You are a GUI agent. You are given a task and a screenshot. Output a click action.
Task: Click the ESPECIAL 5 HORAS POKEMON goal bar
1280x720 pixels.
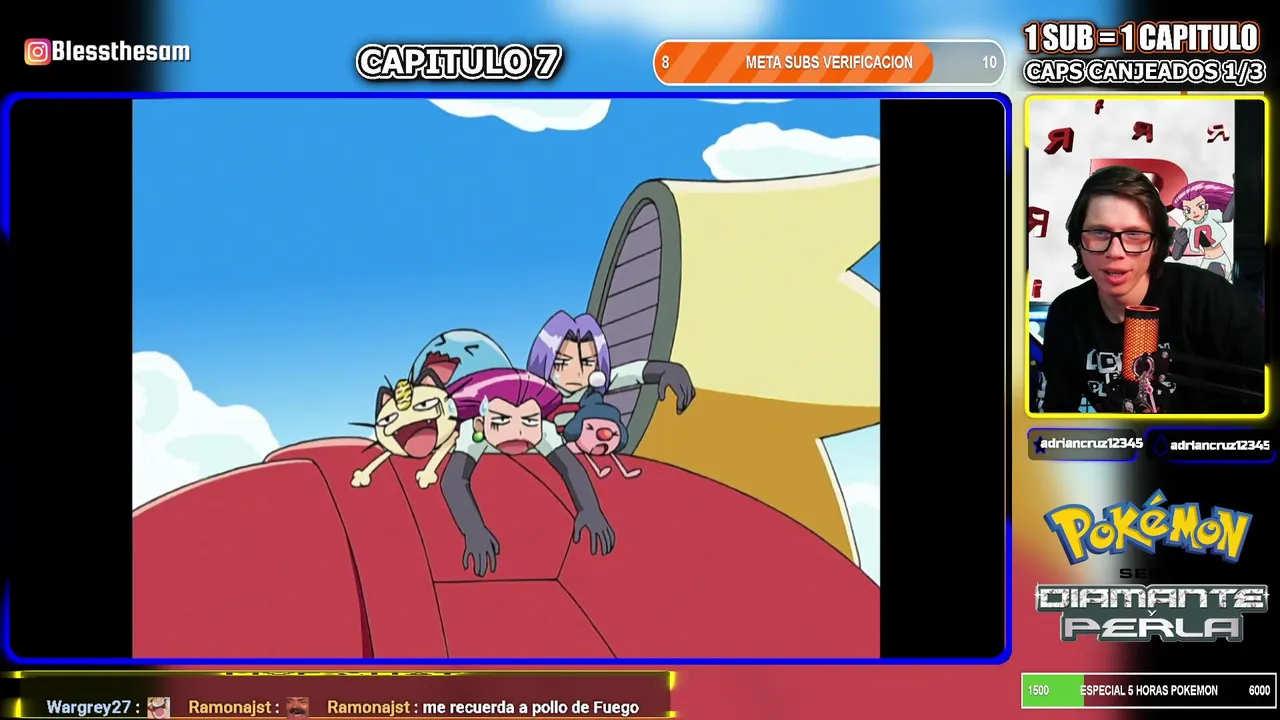[1147, 690]
